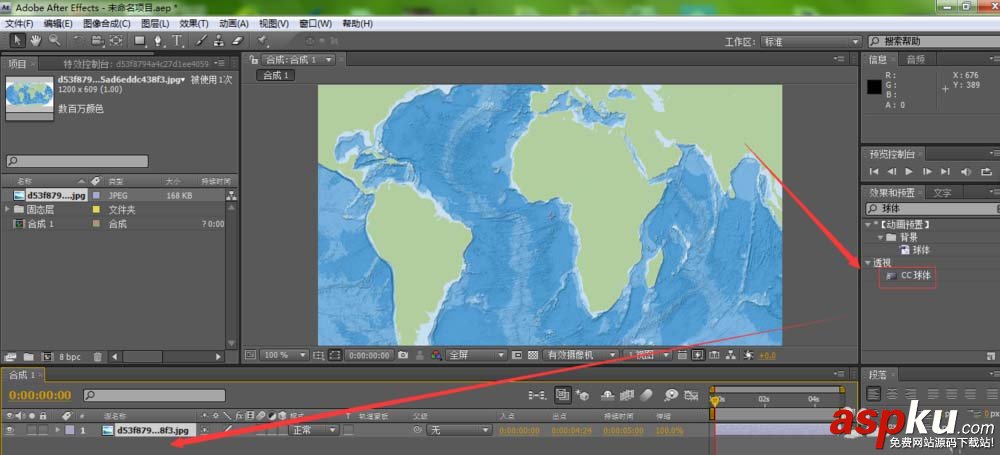Click the Project panel trash icon
Image resolution: width=1000 pixels, height=455 pixels.
click(97, 357)
